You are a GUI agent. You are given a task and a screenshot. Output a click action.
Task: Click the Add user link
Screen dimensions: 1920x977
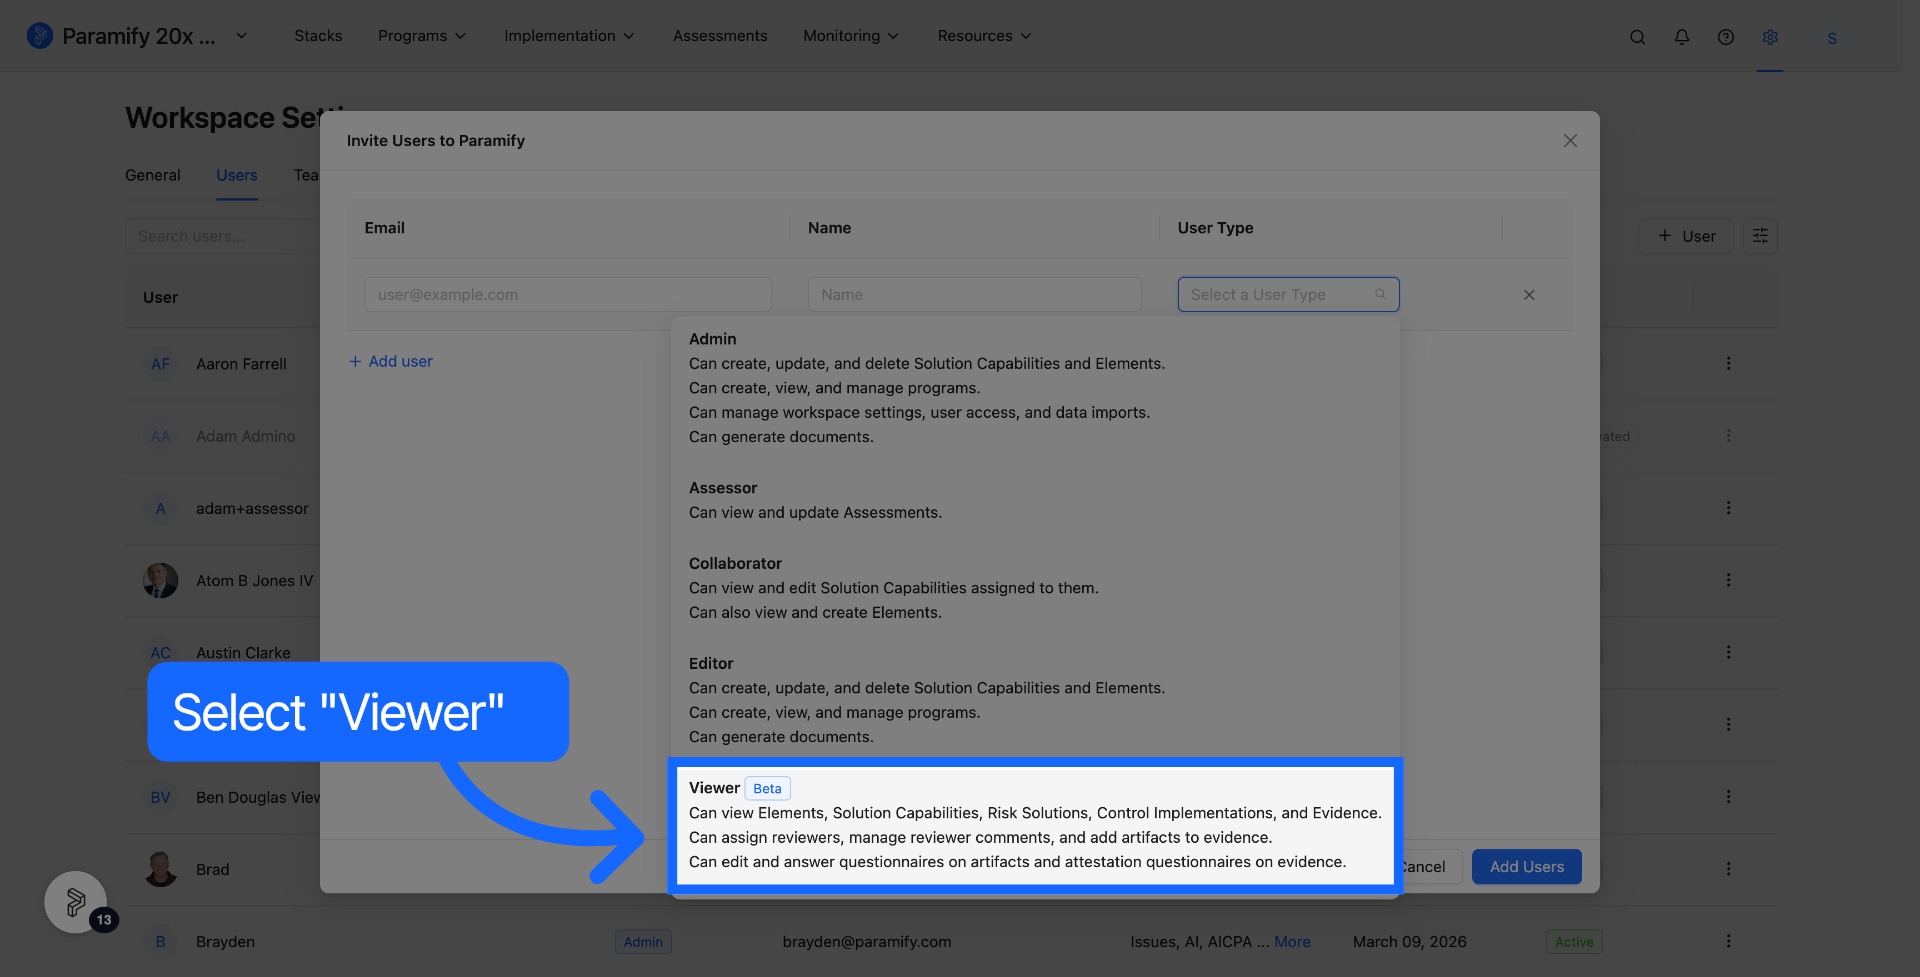click(391, 362)
